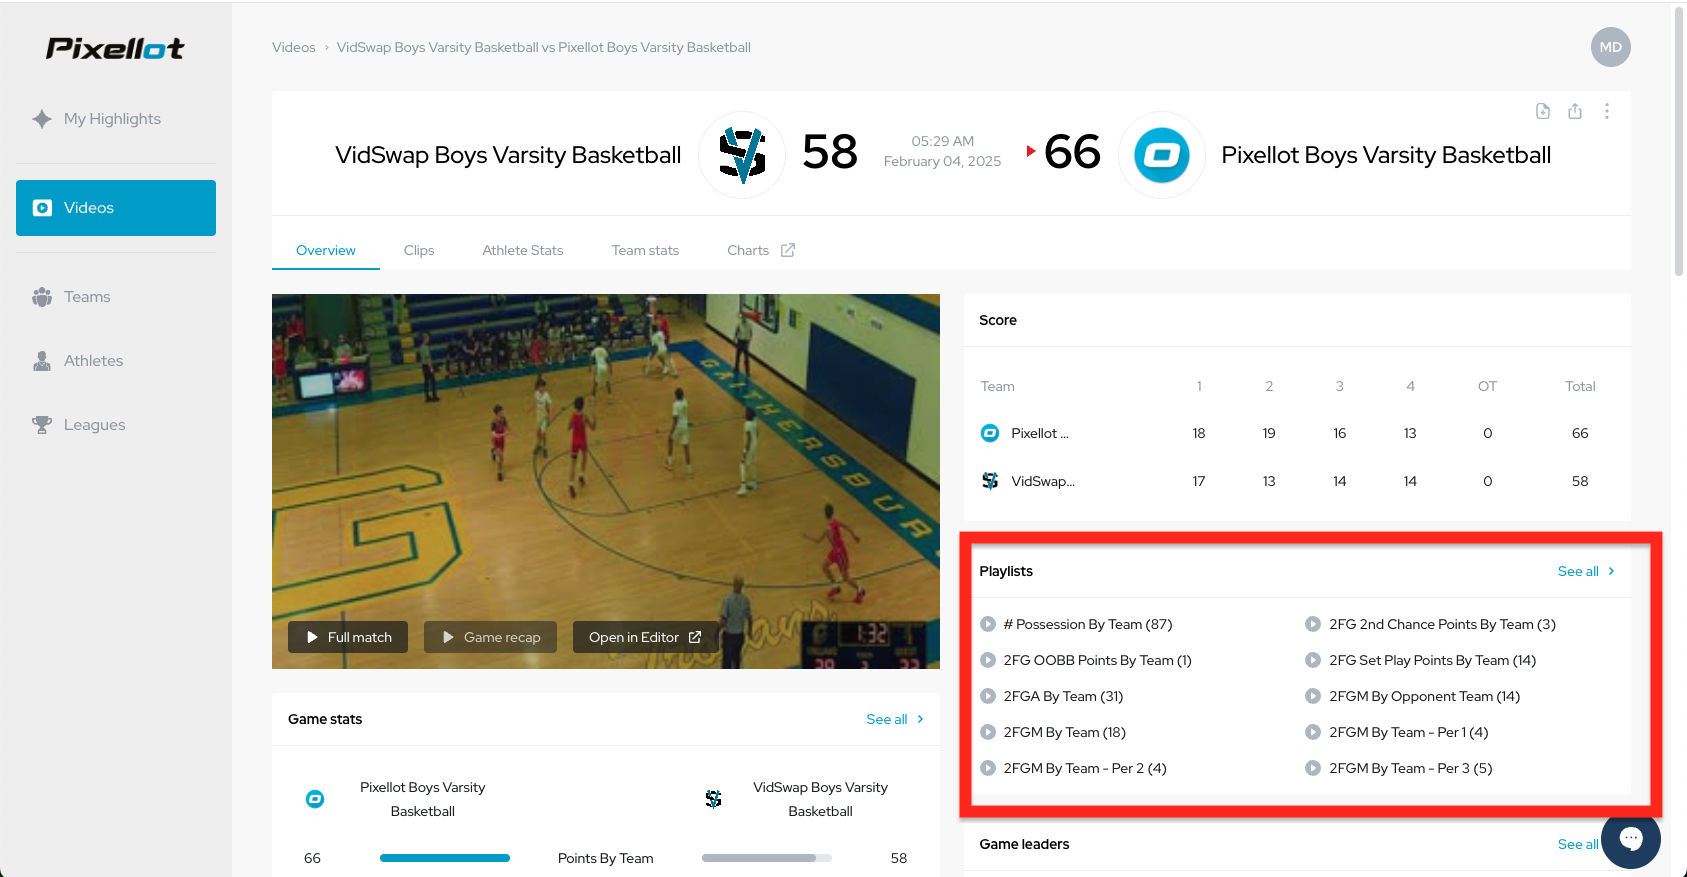This screenshot has width=1687, height=877.
Task: Play the 2FG OOBB Points By Team icon
Action: pyautogui.click(x=988, y=660)
